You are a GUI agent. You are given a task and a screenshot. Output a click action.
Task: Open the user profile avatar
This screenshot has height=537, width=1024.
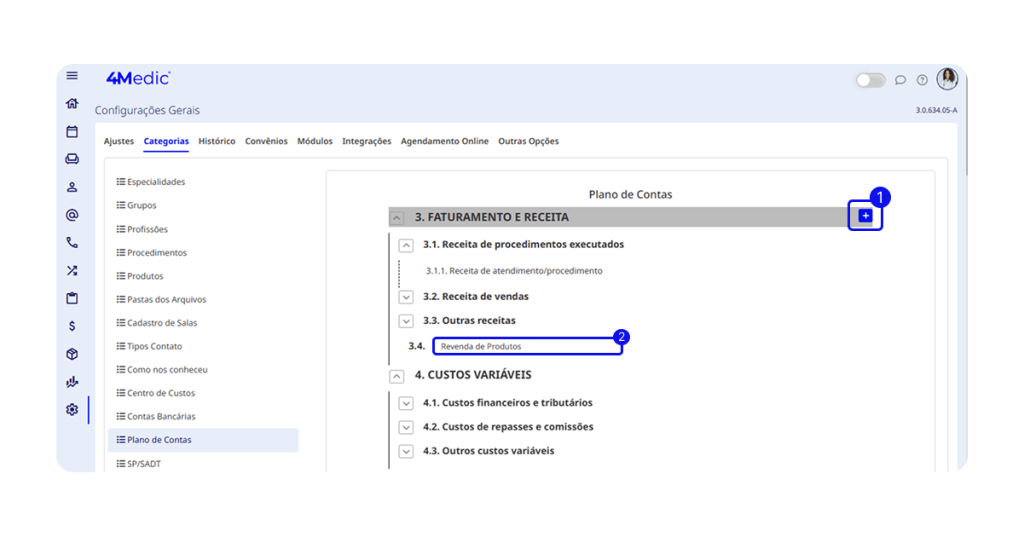tap(947, 79)
